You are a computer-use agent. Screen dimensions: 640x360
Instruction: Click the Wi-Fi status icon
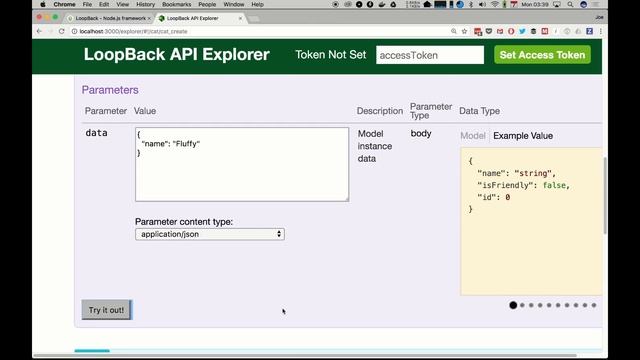pos(495,4)
